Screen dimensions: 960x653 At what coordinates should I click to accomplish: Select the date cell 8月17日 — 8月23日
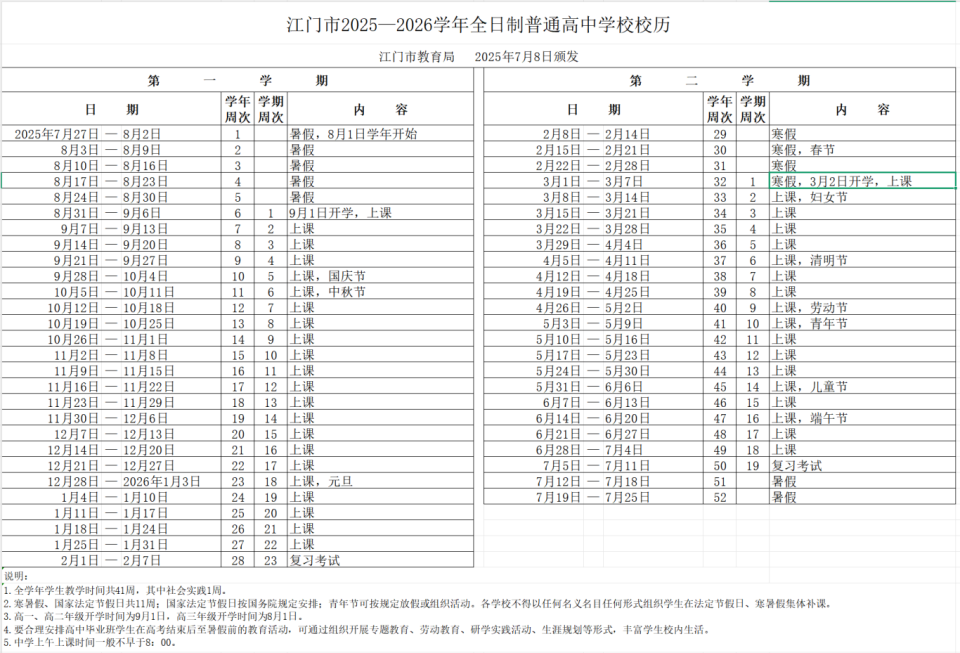111,181
